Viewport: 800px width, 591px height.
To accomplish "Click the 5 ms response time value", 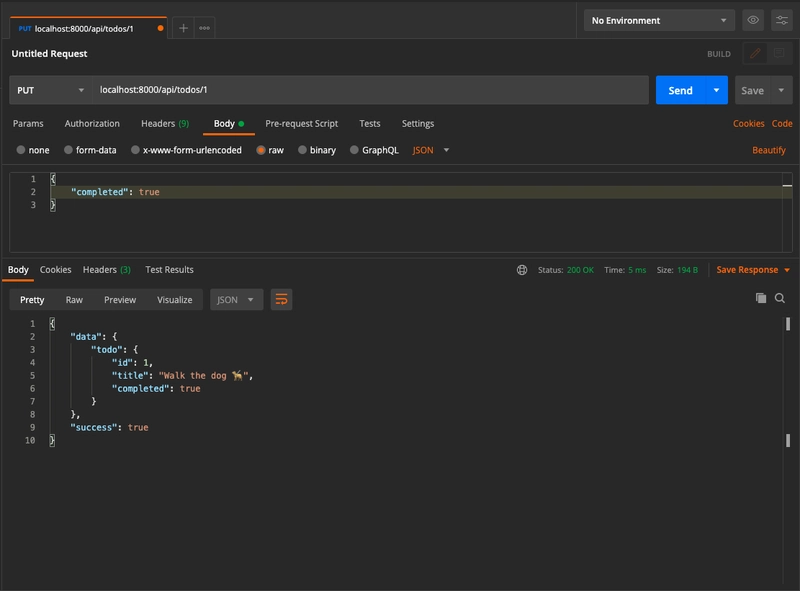I will 637,270.
